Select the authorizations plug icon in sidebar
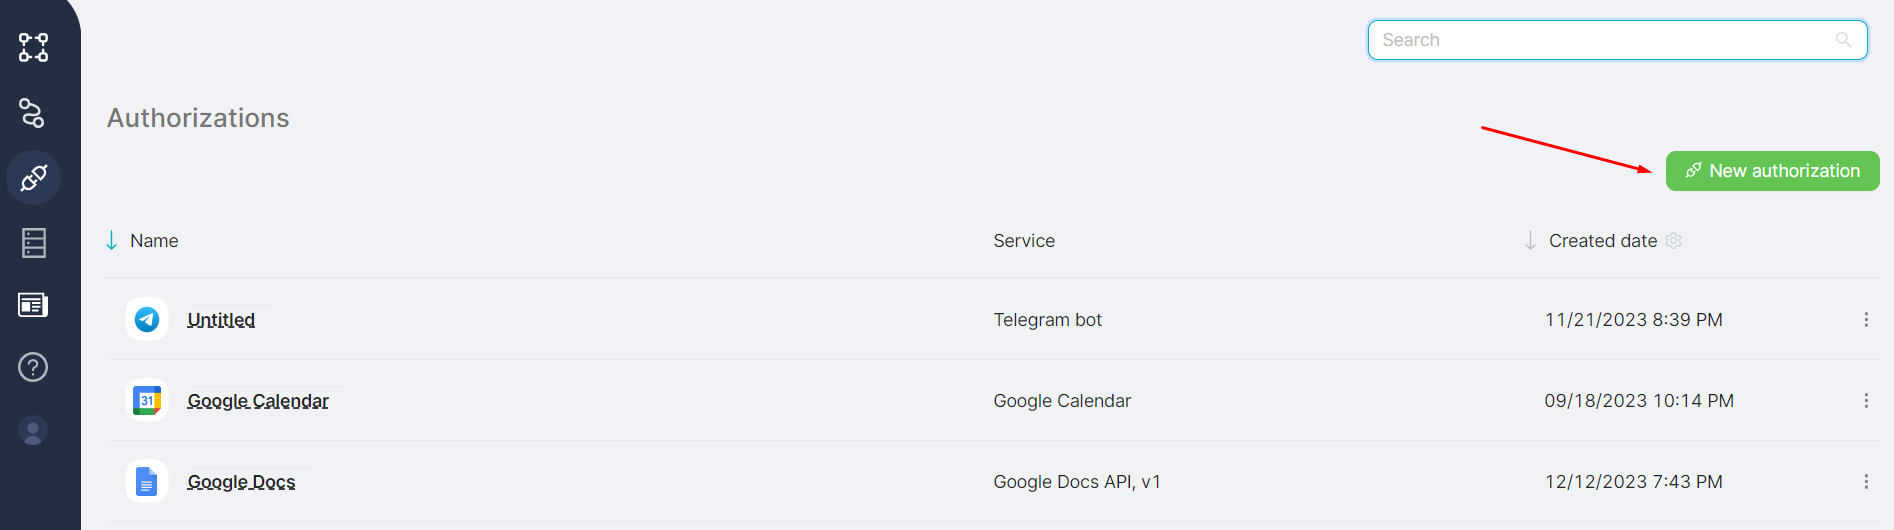This screenshot has width=1894, height=530. pos(33,178)
